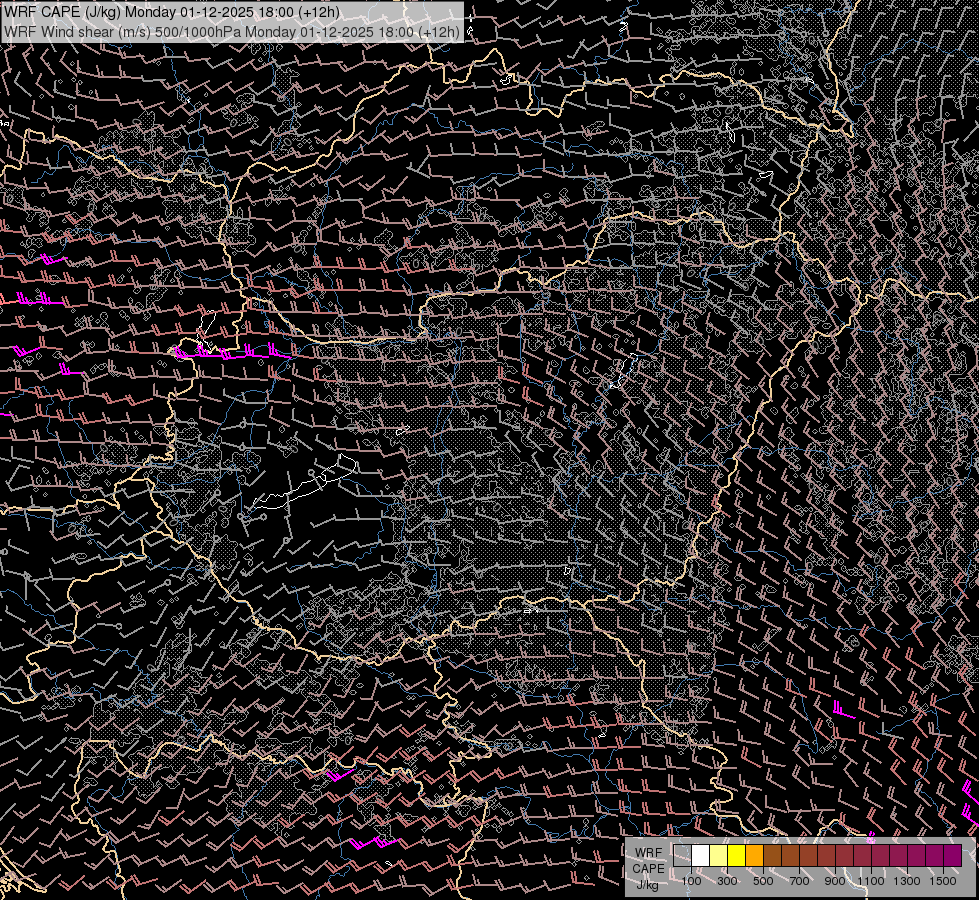Click the 1500 label on legend
Image resolution: width=979 pixels, height=900 pixels.
[x=943, y=881]
